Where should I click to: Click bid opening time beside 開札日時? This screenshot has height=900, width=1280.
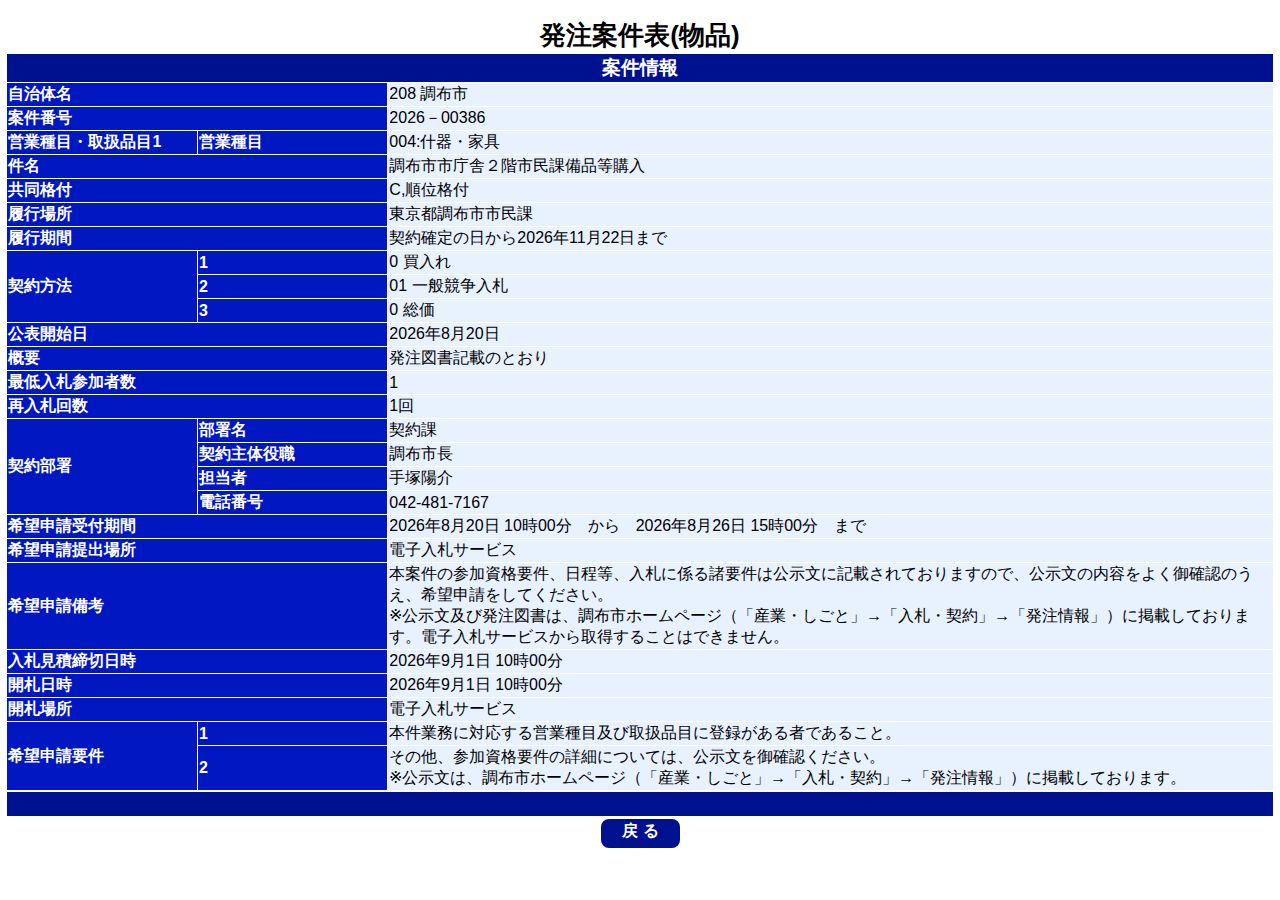[476, 685]
